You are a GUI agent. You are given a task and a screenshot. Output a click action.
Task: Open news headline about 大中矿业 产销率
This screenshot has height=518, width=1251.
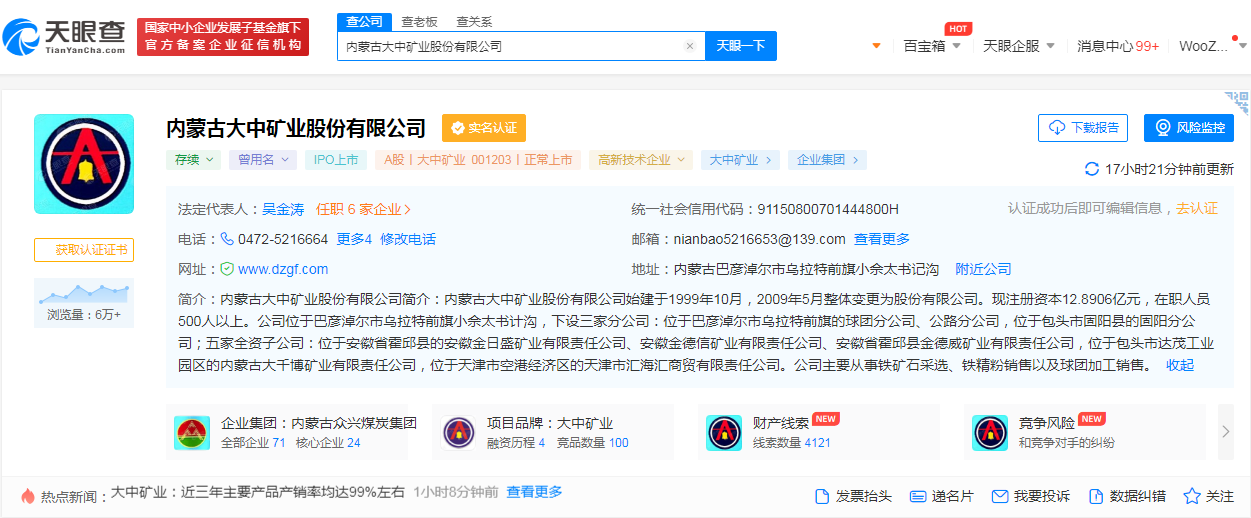pos(258,492)
